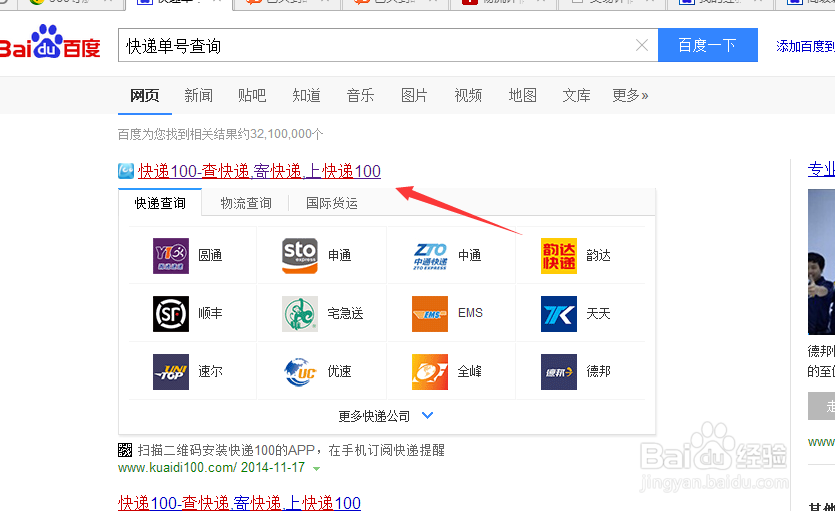
Task: Click the 申通 text label
Action: [339, 256]
